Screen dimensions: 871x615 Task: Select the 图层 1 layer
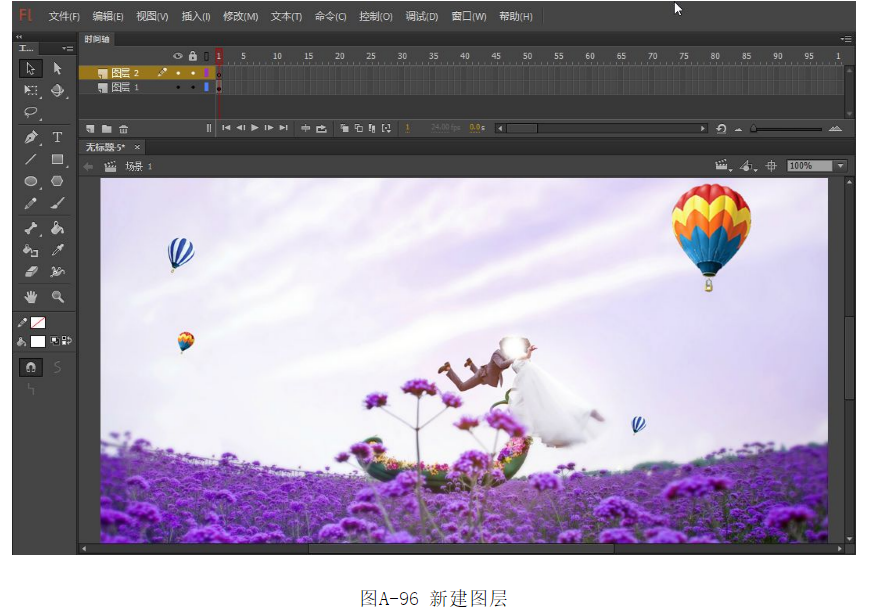pyautogui.click(x=125, y=88)
